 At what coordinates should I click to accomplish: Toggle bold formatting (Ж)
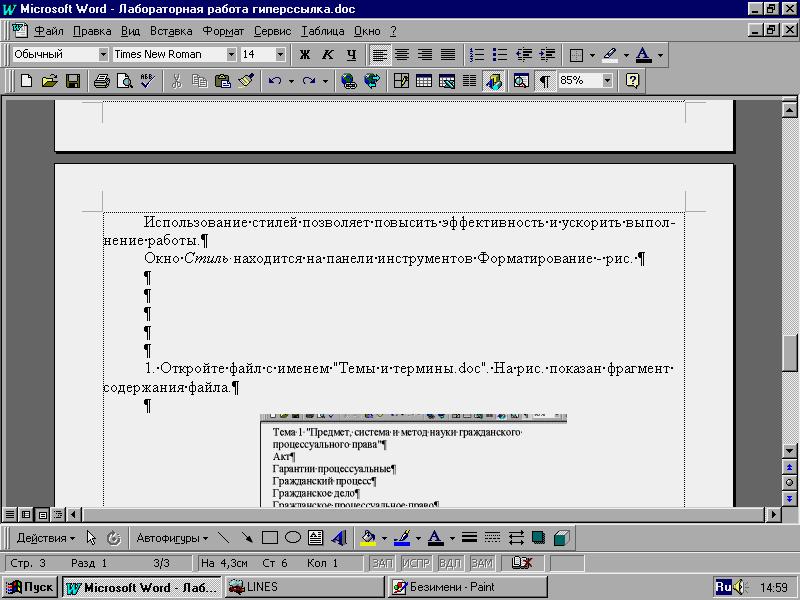point(305,55)
